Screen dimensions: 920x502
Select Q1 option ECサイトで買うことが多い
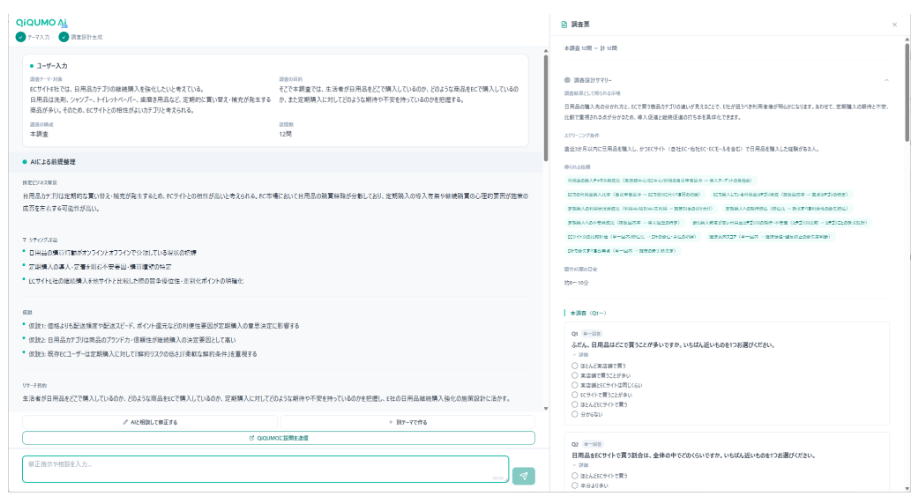coord(574,395)
